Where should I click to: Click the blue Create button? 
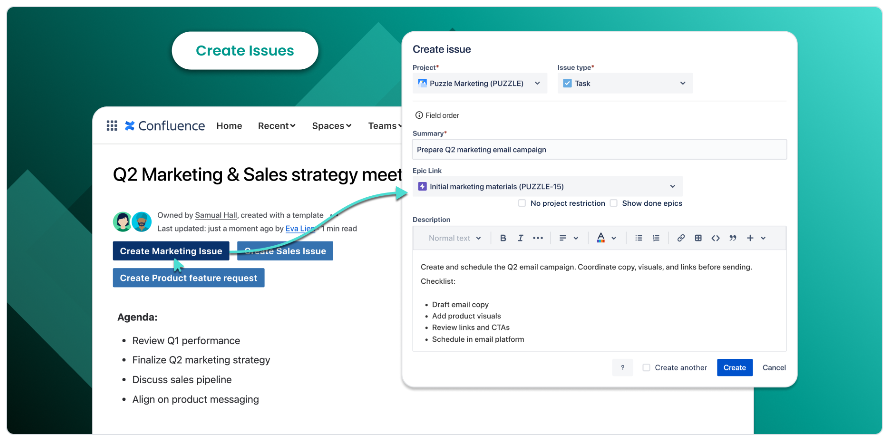735,367
